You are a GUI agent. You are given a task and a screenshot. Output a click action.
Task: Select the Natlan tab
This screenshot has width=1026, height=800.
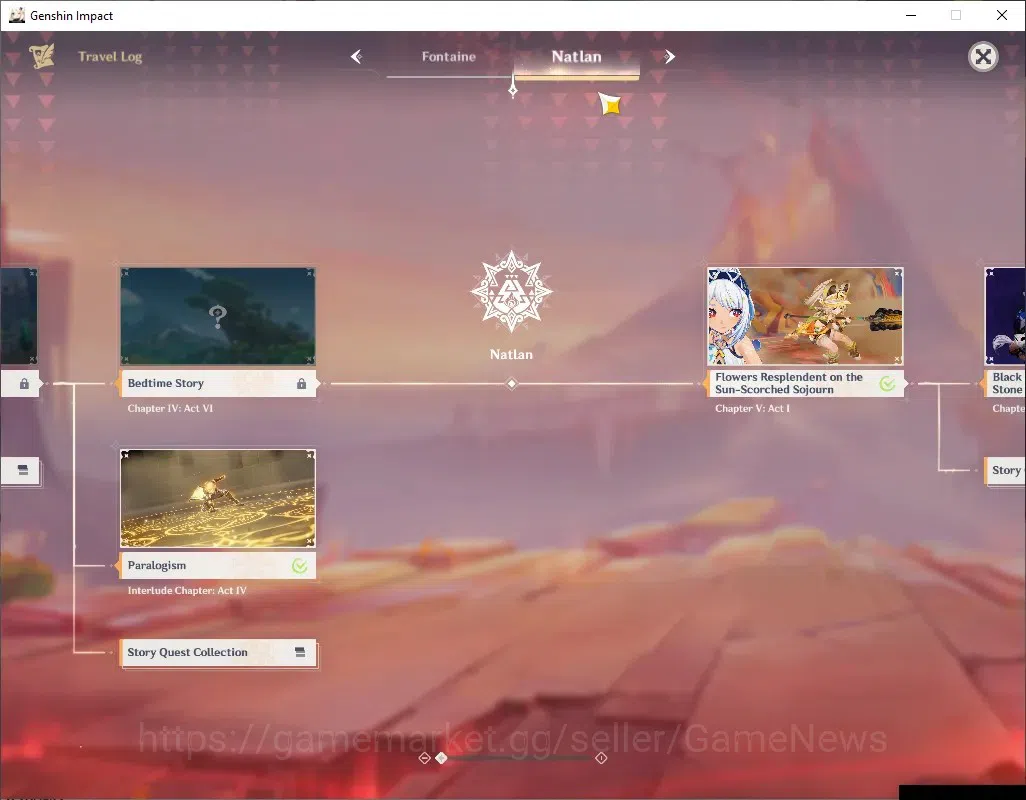576,57
